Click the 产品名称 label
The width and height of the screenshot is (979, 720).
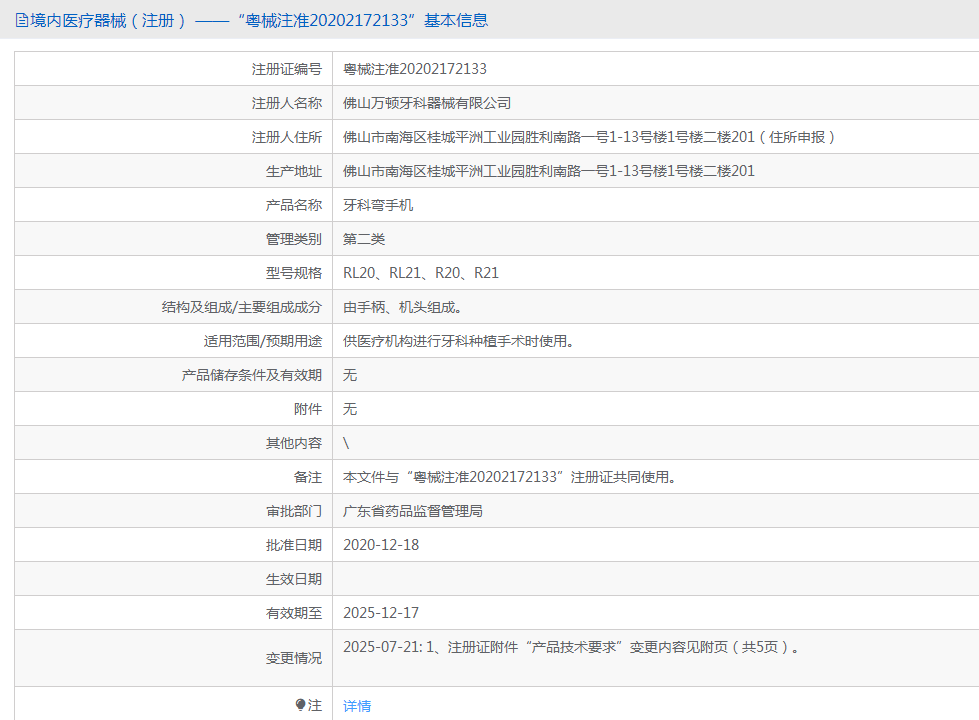[293, 205]
